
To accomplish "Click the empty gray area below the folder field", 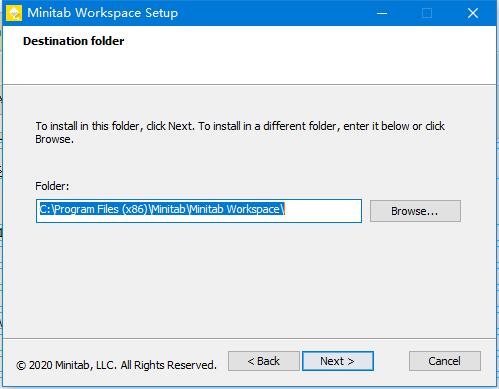I will pos(249,280).
